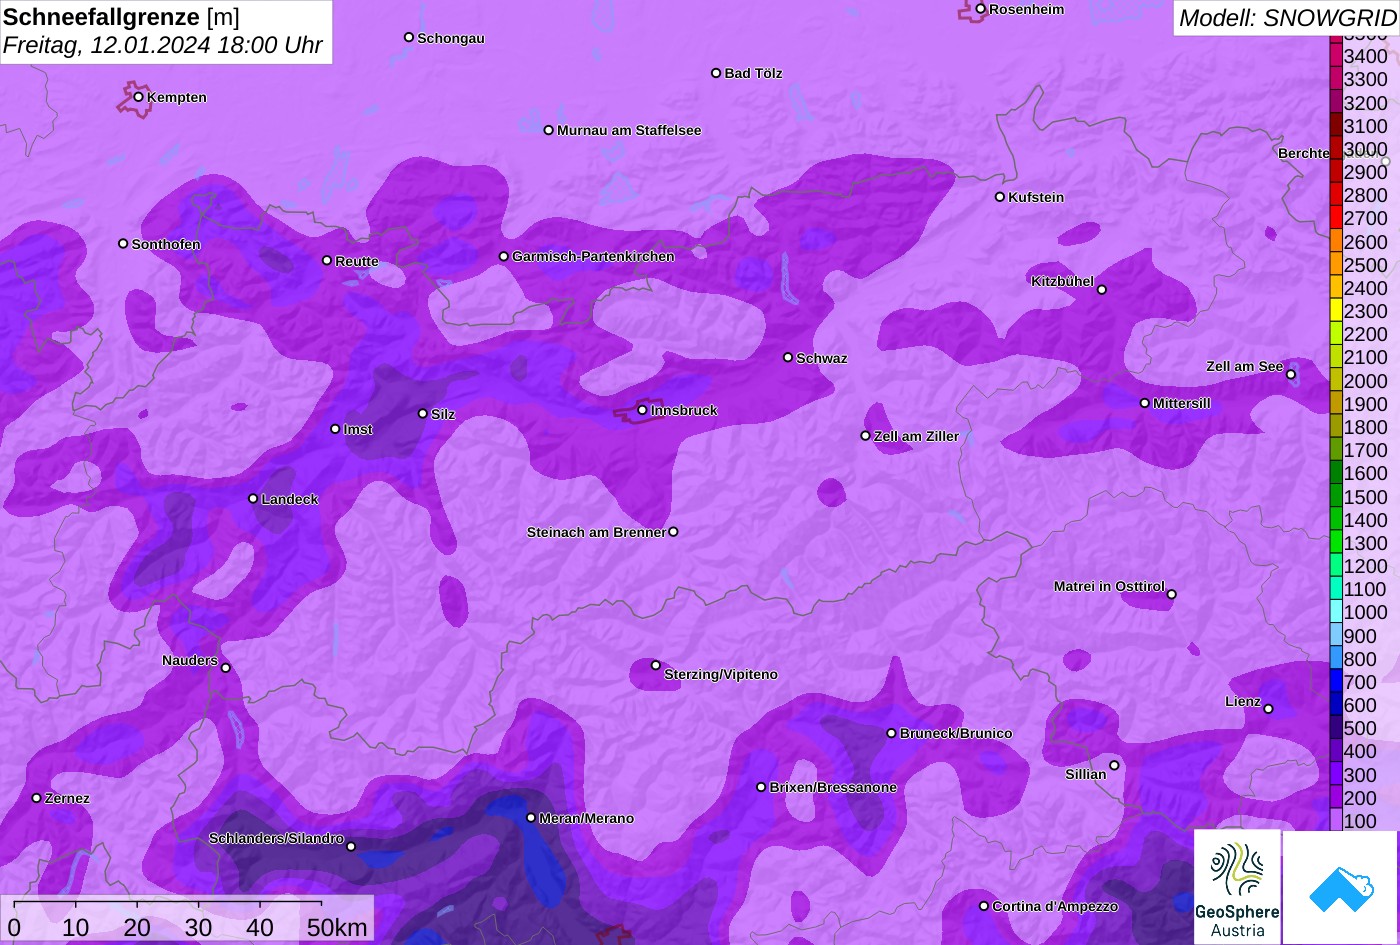Click the Kempten location marker
This screenshot has width=1400, height=945.
point(139,97)
